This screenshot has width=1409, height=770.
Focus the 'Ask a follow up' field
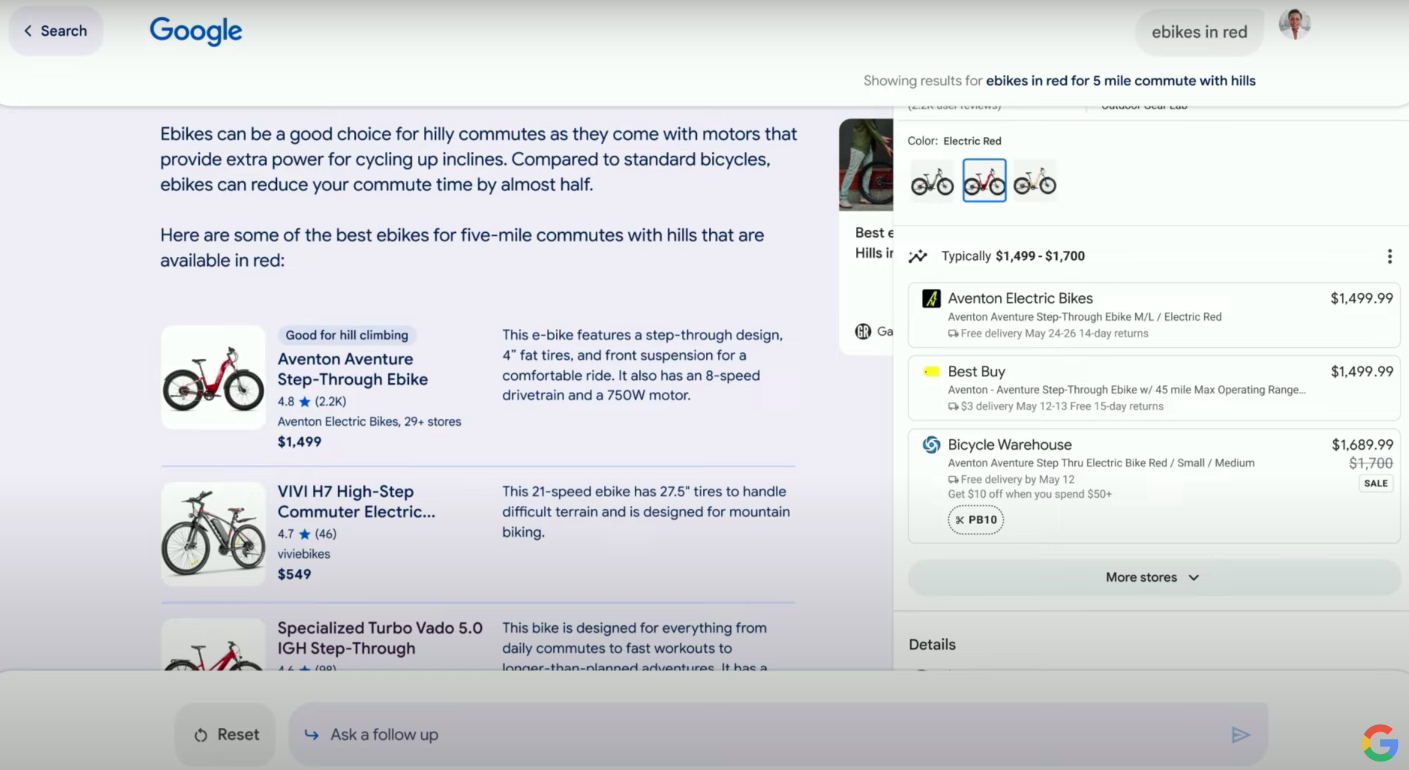pos(778,735)
